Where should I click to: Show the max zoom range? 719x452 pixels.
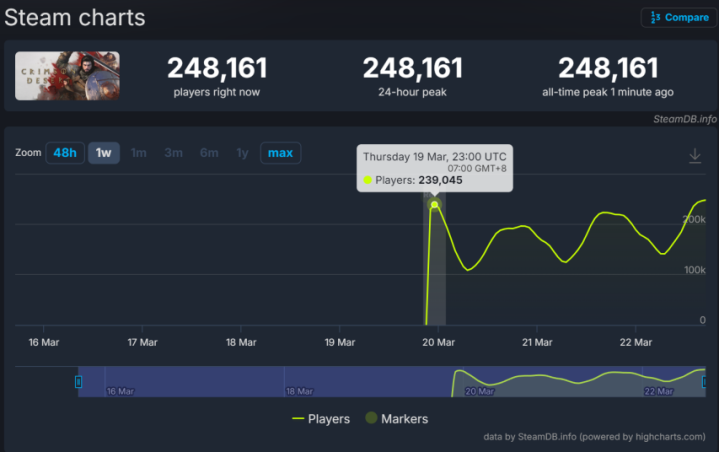coord(280,153)
